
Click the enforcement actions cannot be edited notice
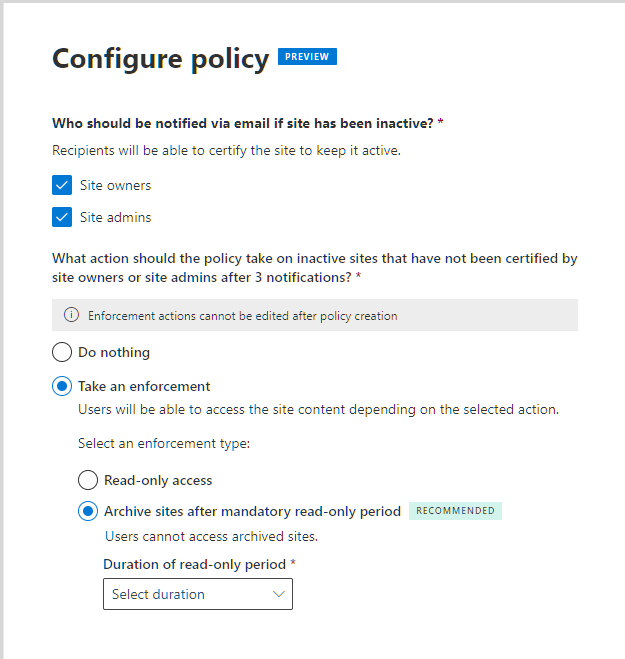click(x=242, y=316)
